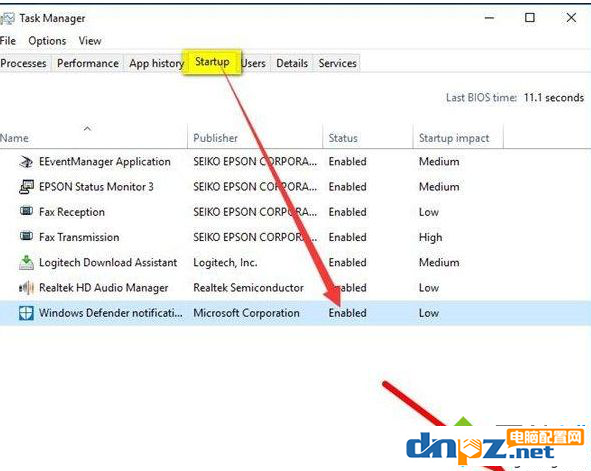Screen dimensions: 591x471
Task: Click the EEventManager Application icon
Action: [x=26, y=162]
